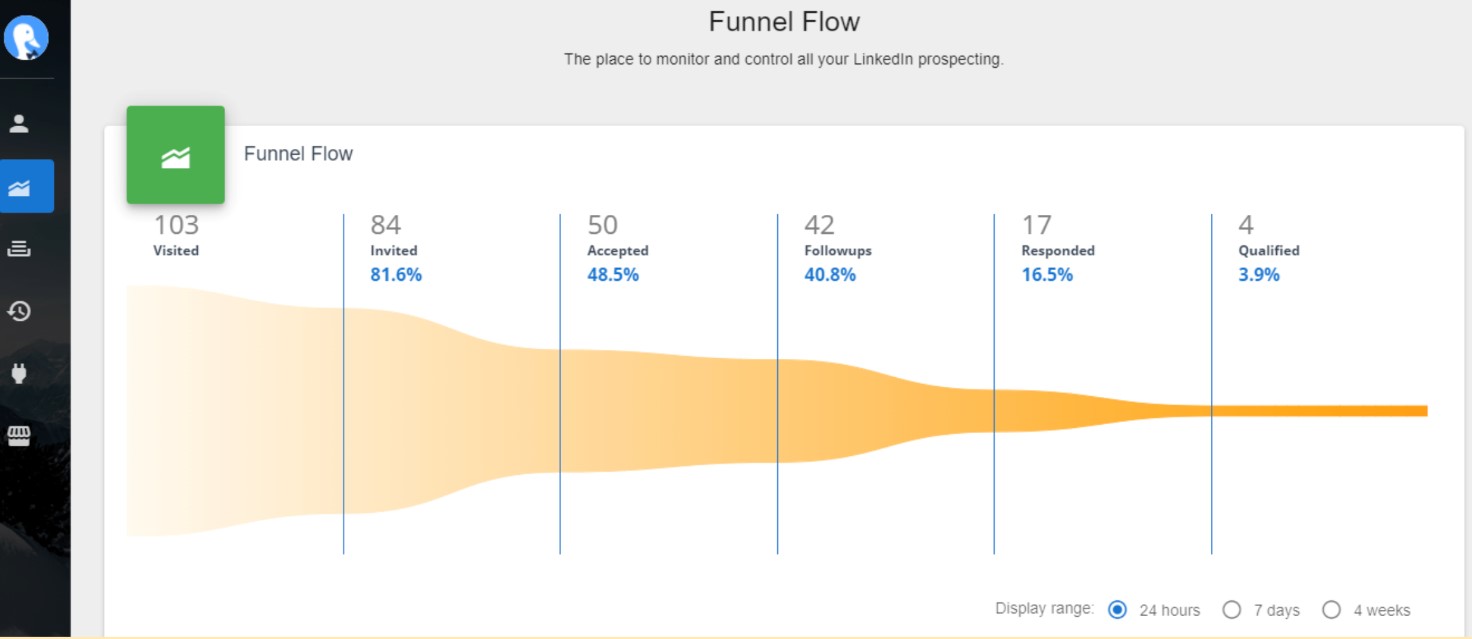Click the green Funnel Flow chart badge
The image size is (1472, 639).
coord(176,155)
